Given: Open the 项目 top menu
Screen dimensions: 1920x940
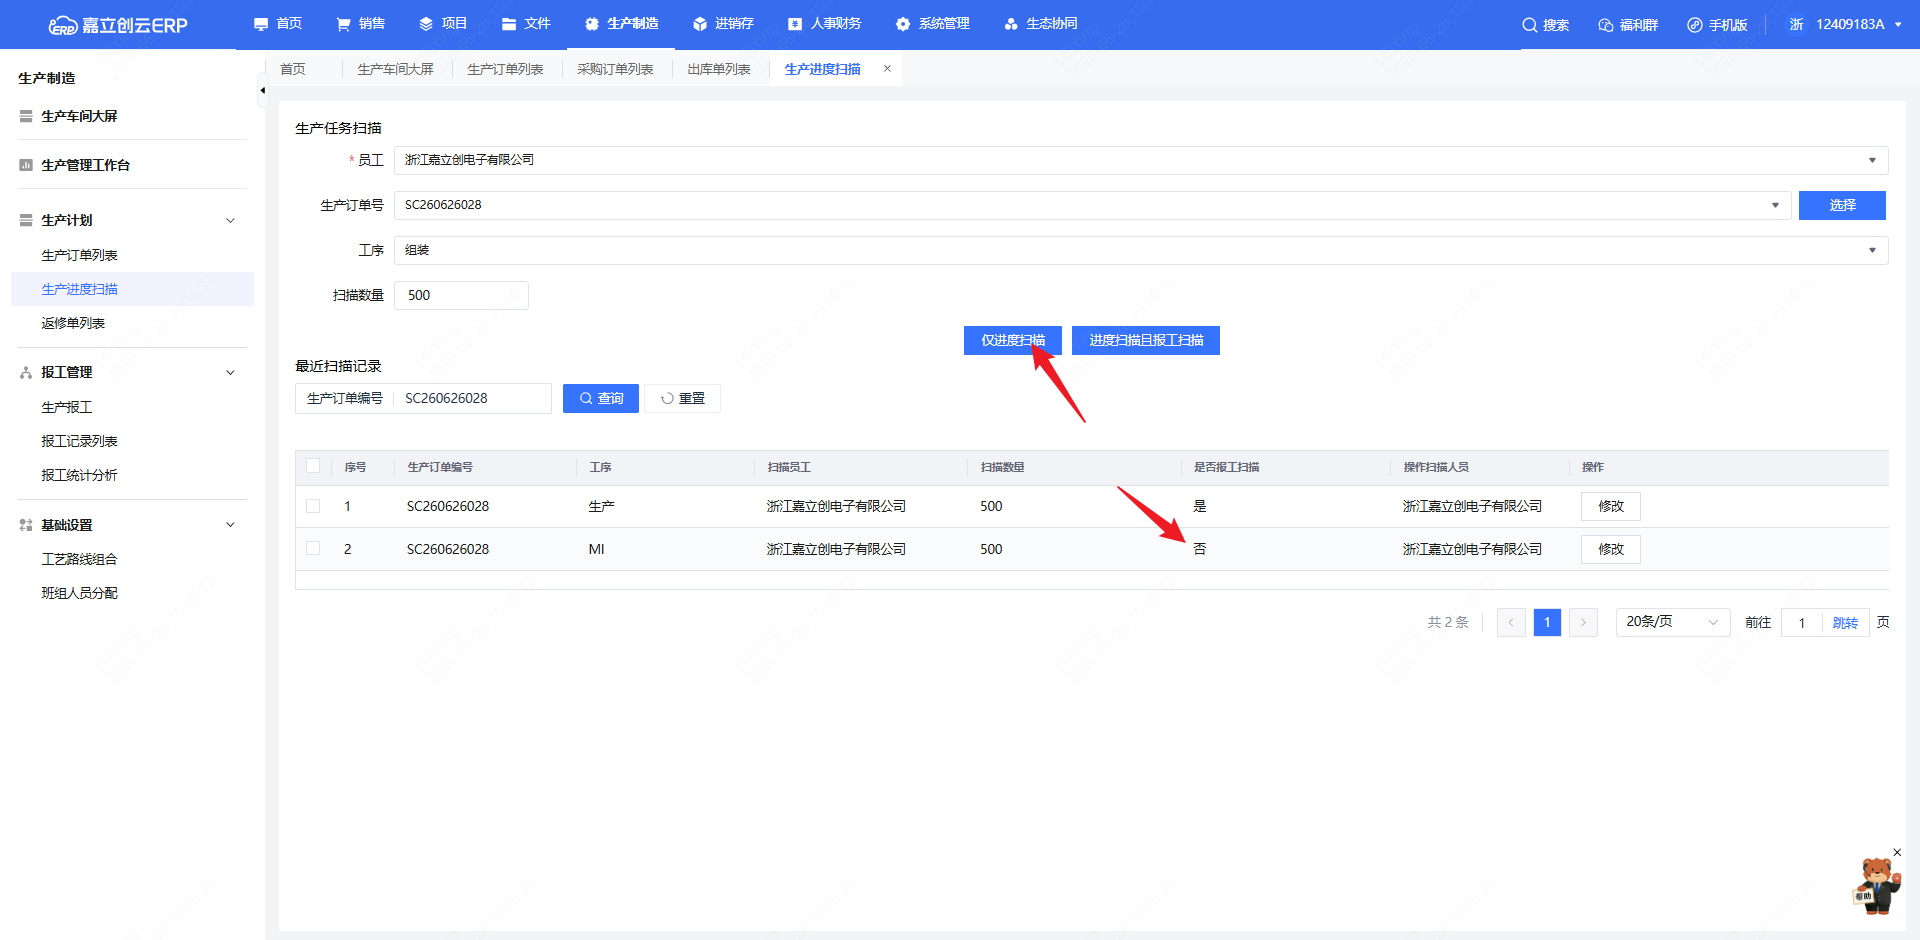Looking at the screenshot, I should click(x=443, y=24).
